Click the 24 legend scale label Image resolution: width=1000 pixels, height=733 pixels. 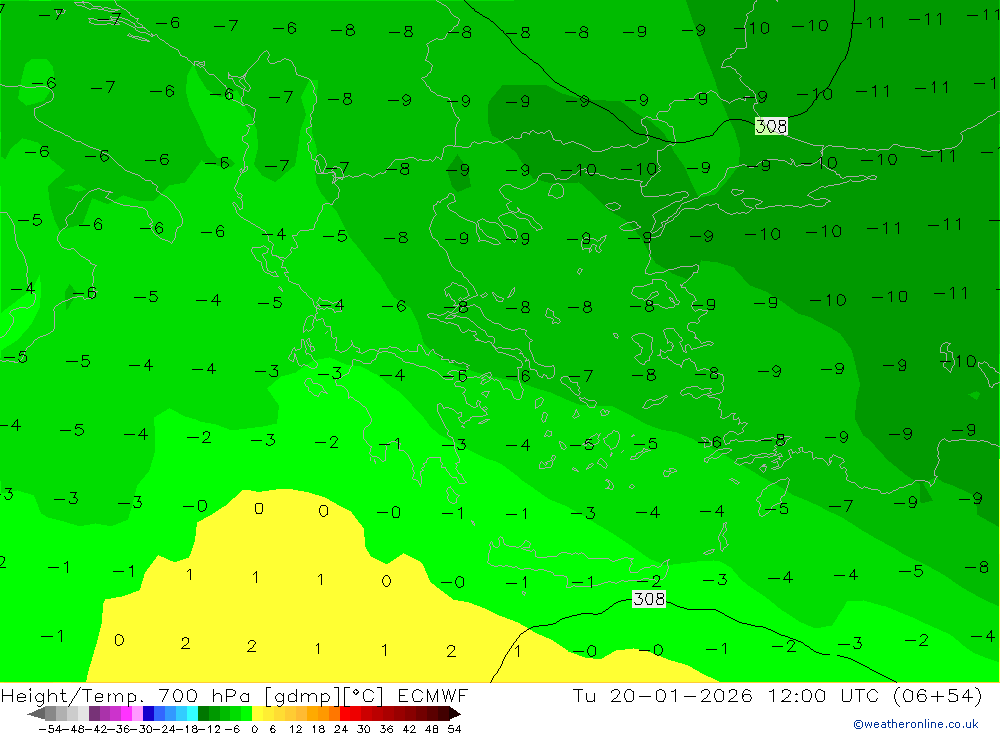341,729
